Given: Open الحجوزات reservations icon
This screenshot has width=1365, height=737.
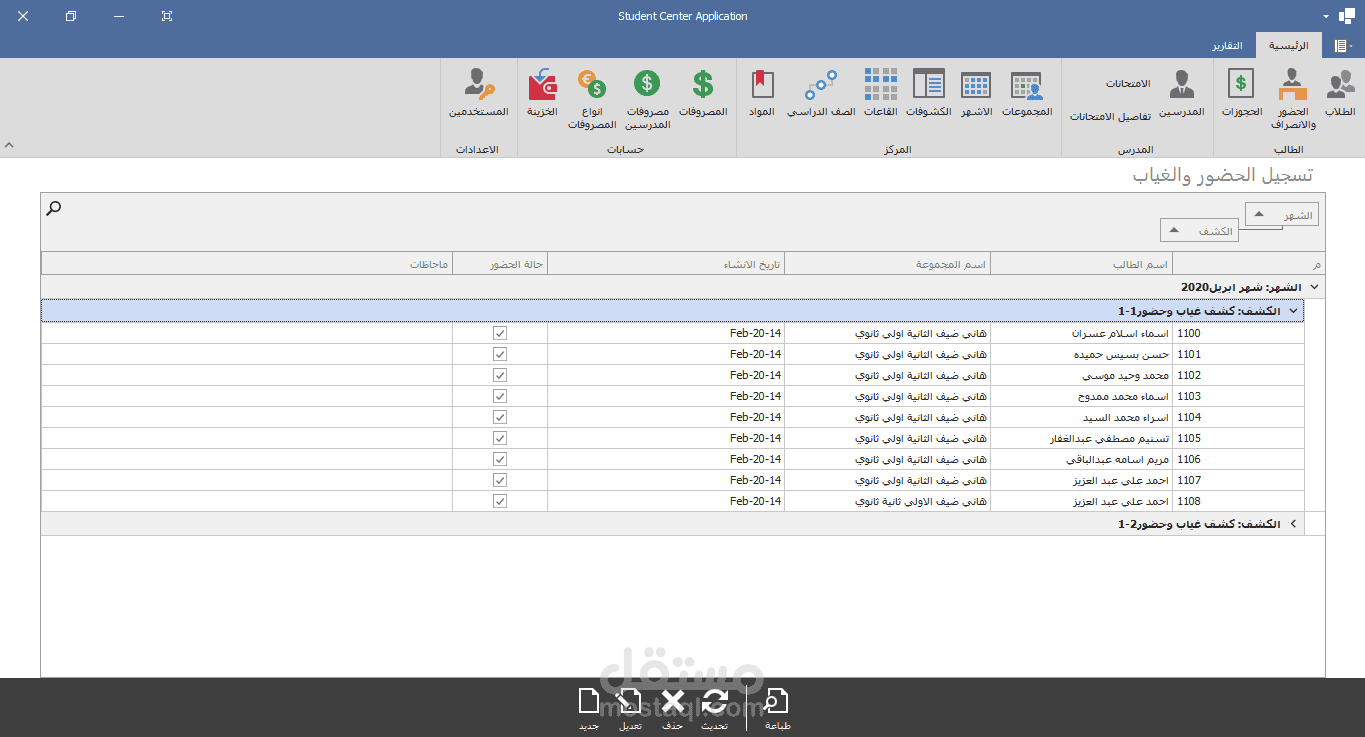Looking at the screenshot, I should 1241,94.
